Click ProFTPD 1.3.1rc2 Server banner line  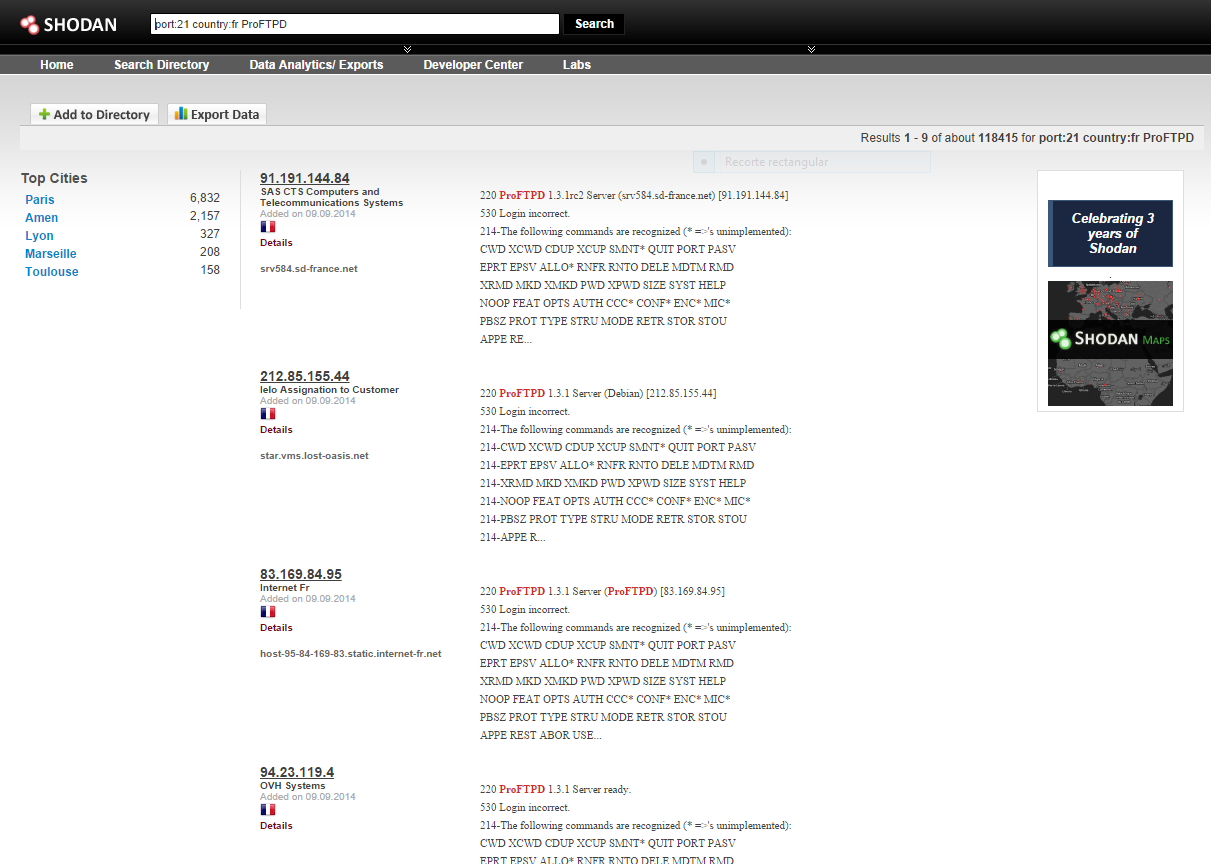pos(634,195)
